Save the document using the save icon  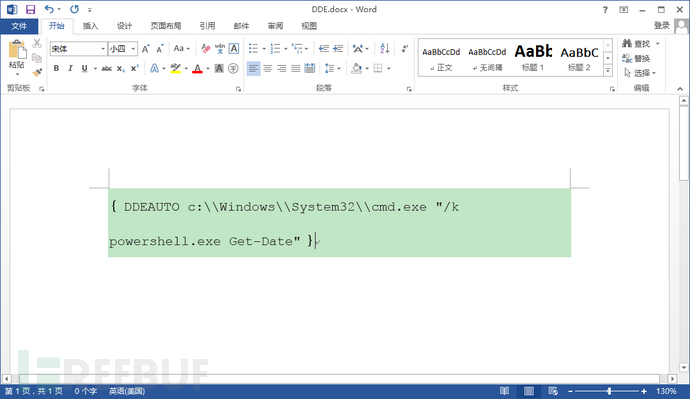click(x=30, y=9)
